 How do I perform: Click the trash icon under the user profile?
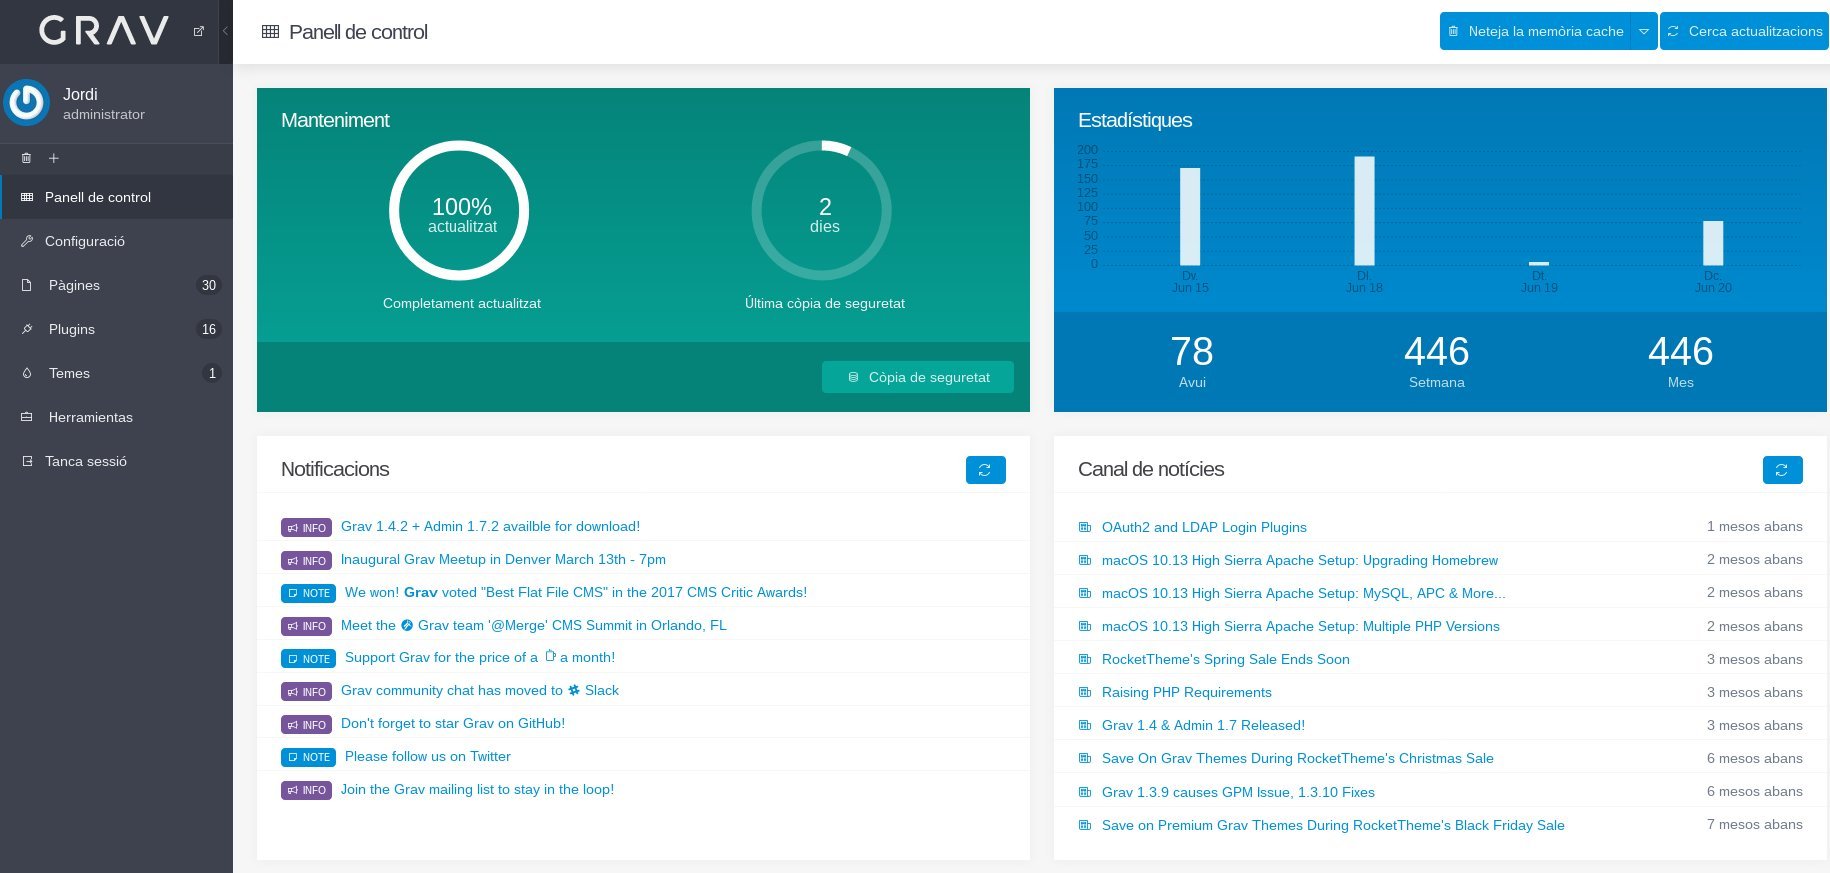[x=26, y=158]
